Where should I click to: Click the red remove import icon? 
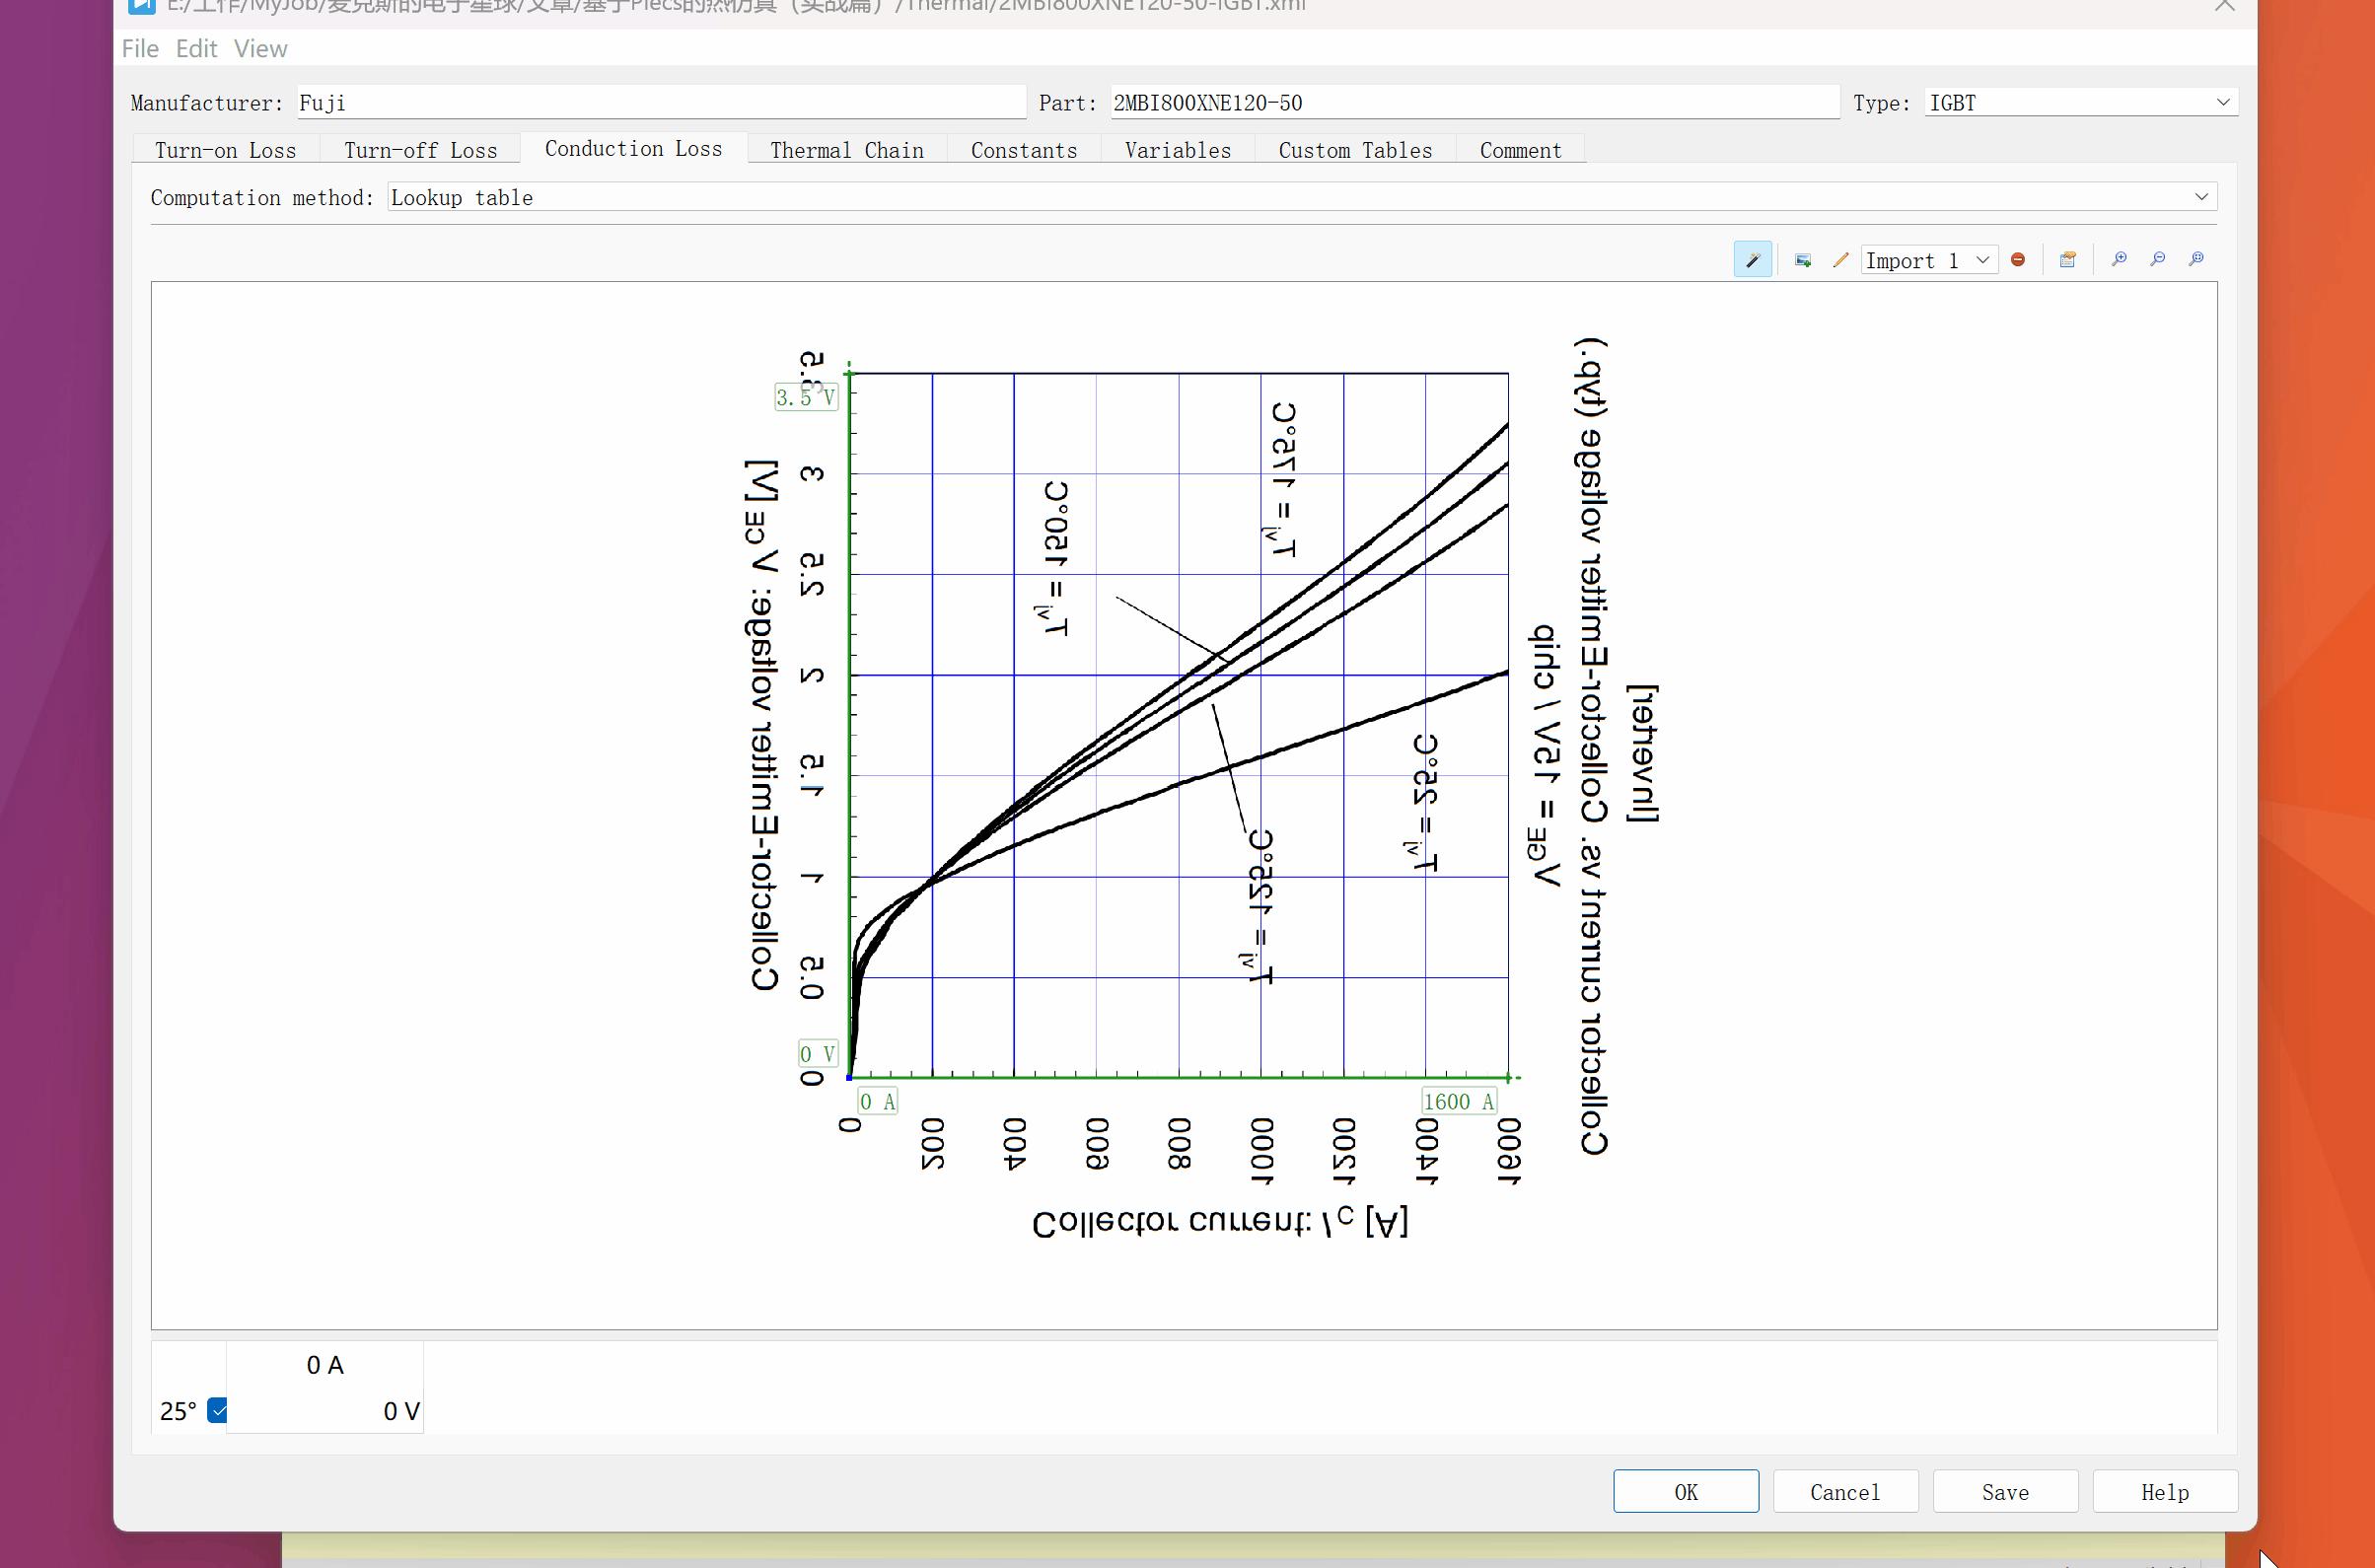[2018, 260]
